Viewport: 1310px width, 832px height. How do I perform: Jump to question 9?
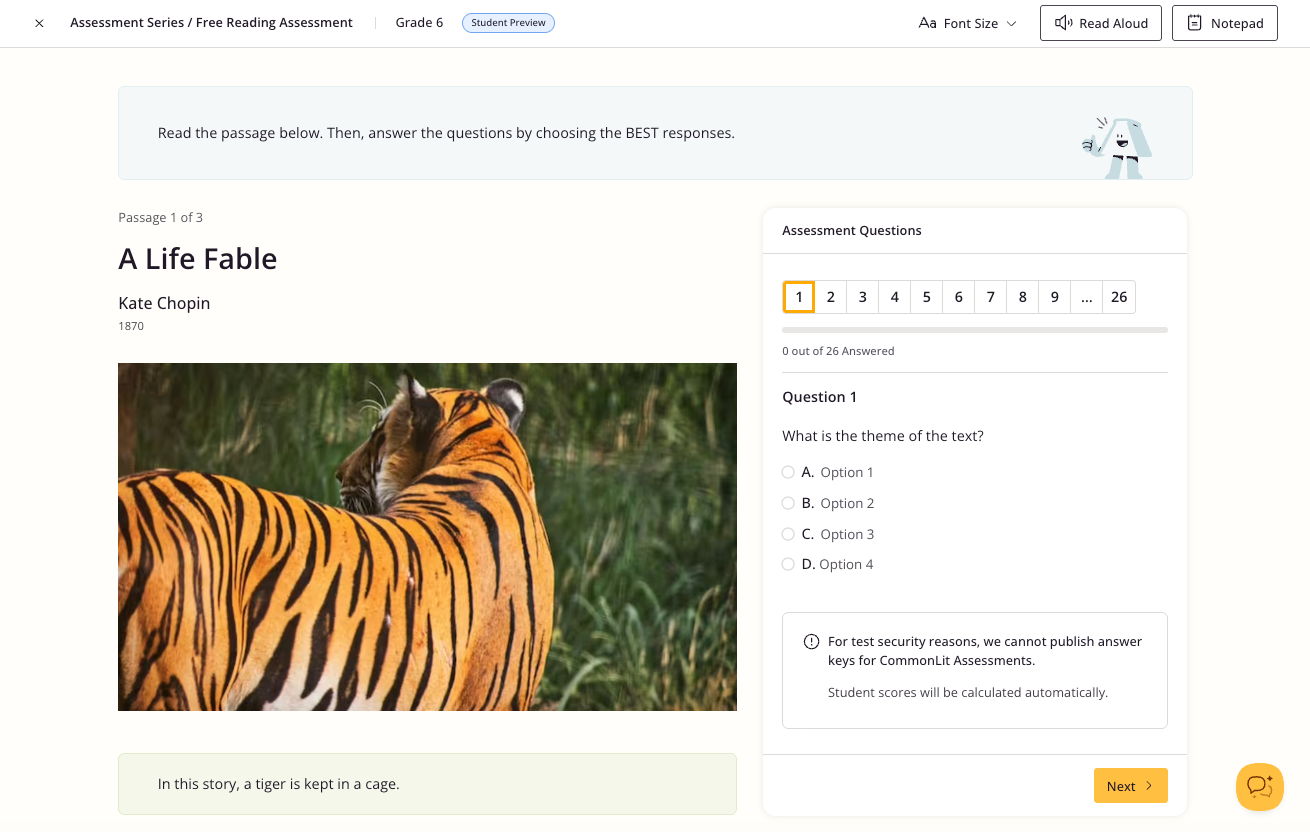coord(1055,297)
